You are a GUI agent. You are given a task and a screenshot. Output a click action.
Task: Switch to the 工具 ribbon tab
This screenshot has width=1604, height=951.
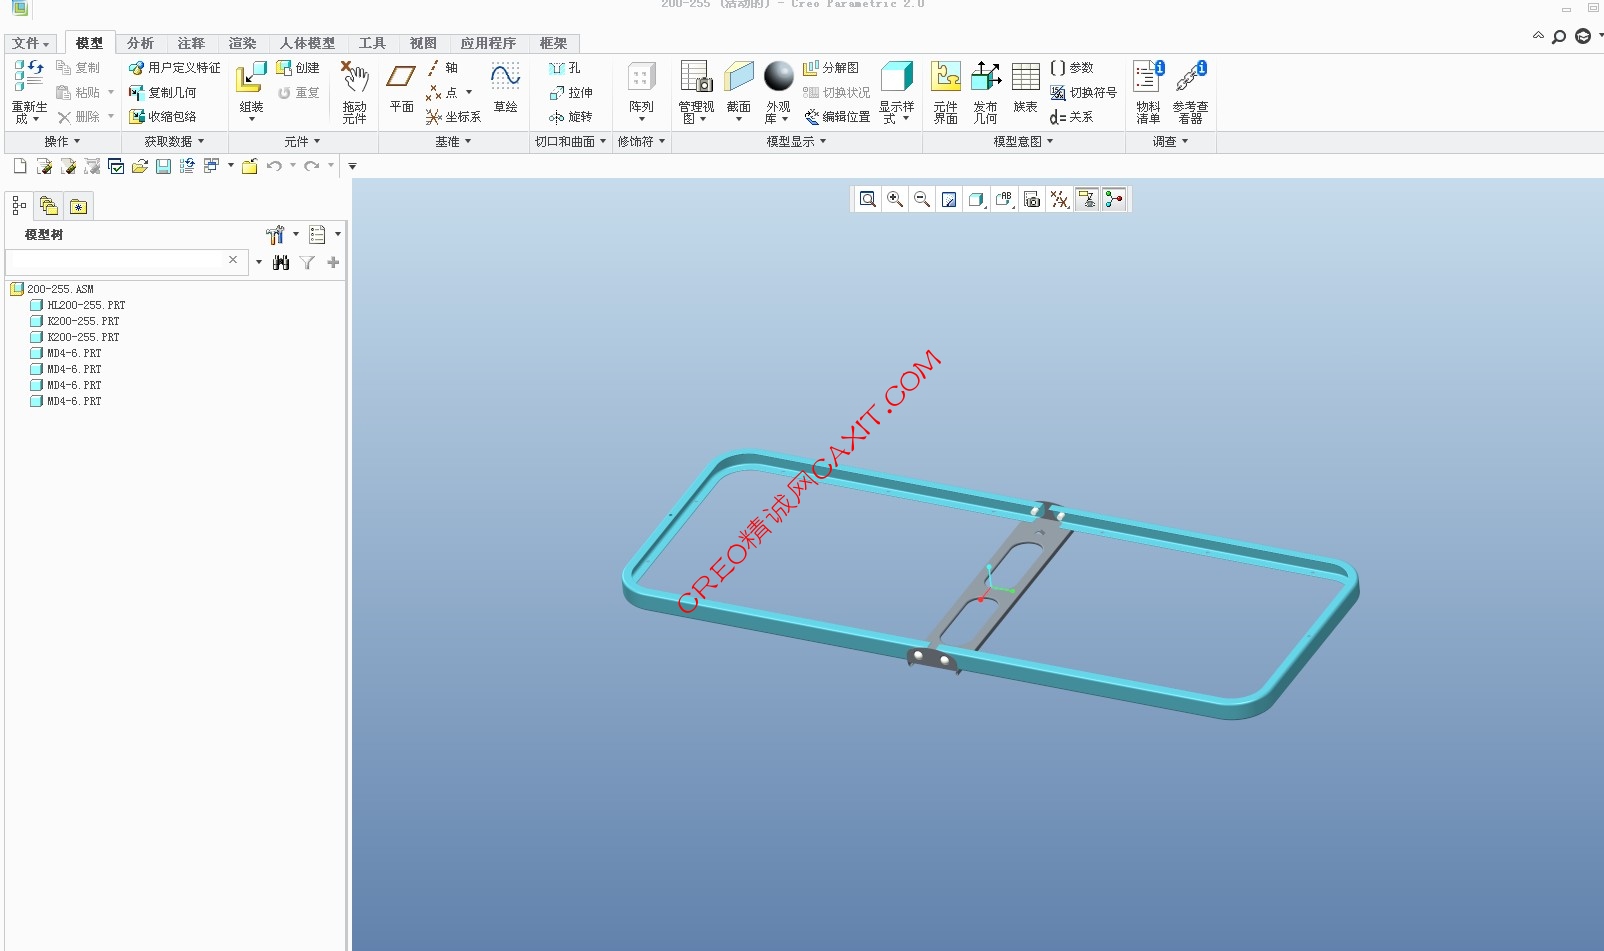pos(372,43)
